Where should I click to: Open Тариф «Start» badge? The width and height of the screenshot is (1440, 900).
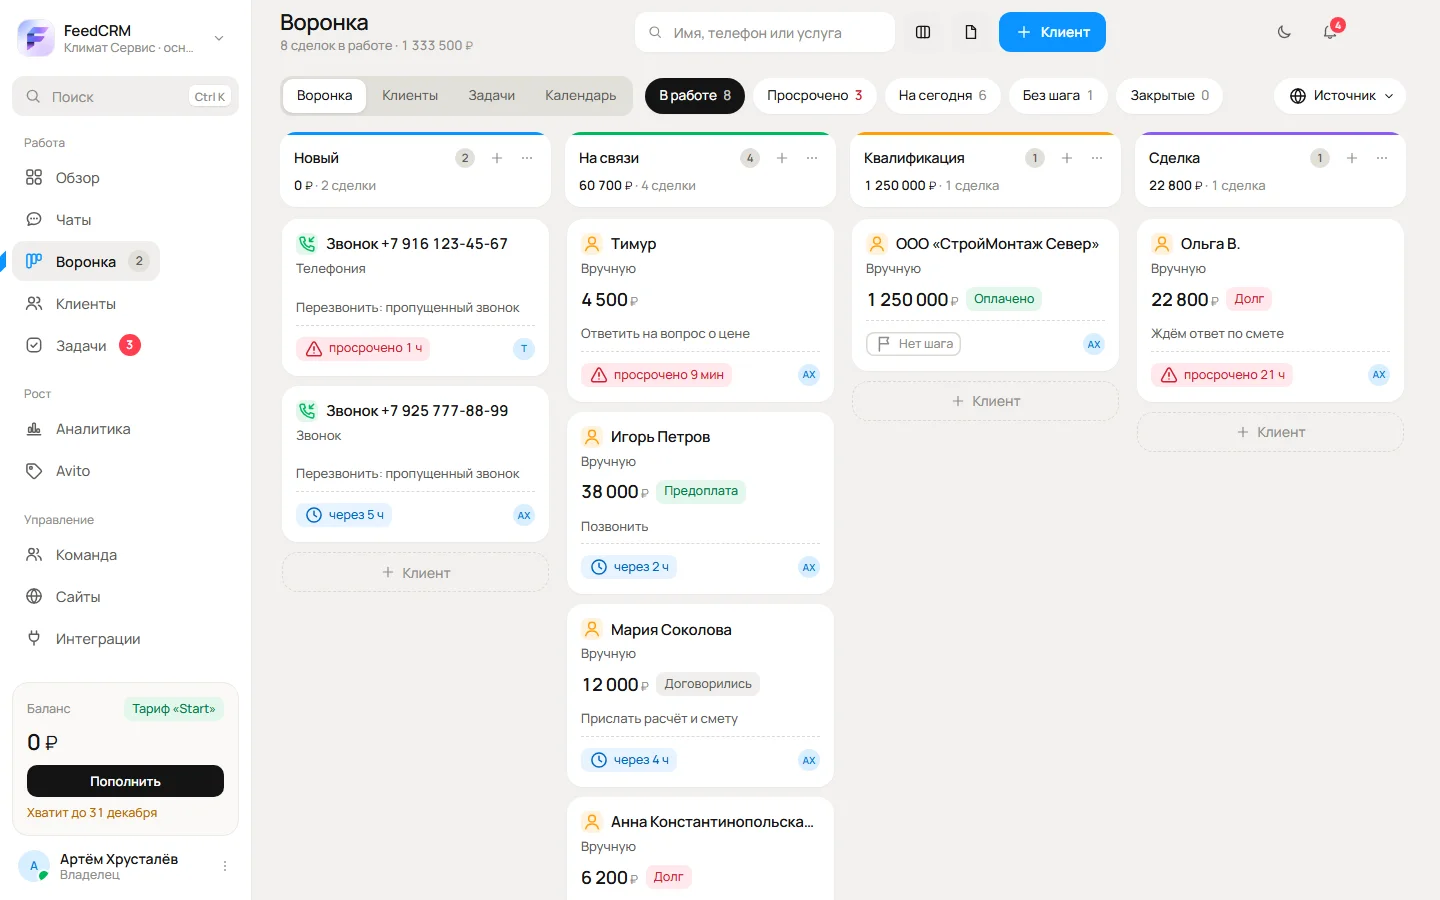[174, 709]
